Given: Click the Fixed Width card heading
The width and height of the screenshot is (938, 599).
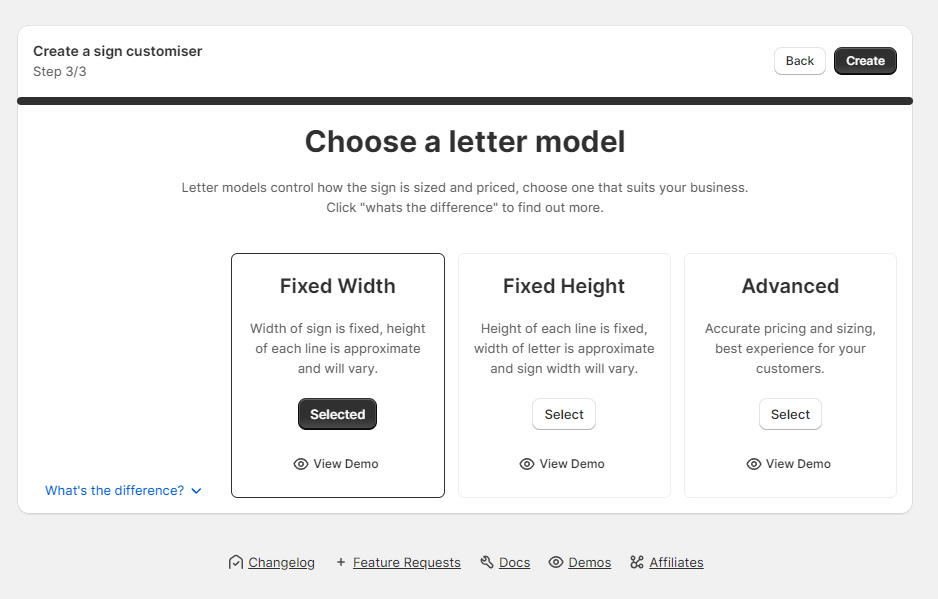Looking at the screenshot, I should coord(337,286).
